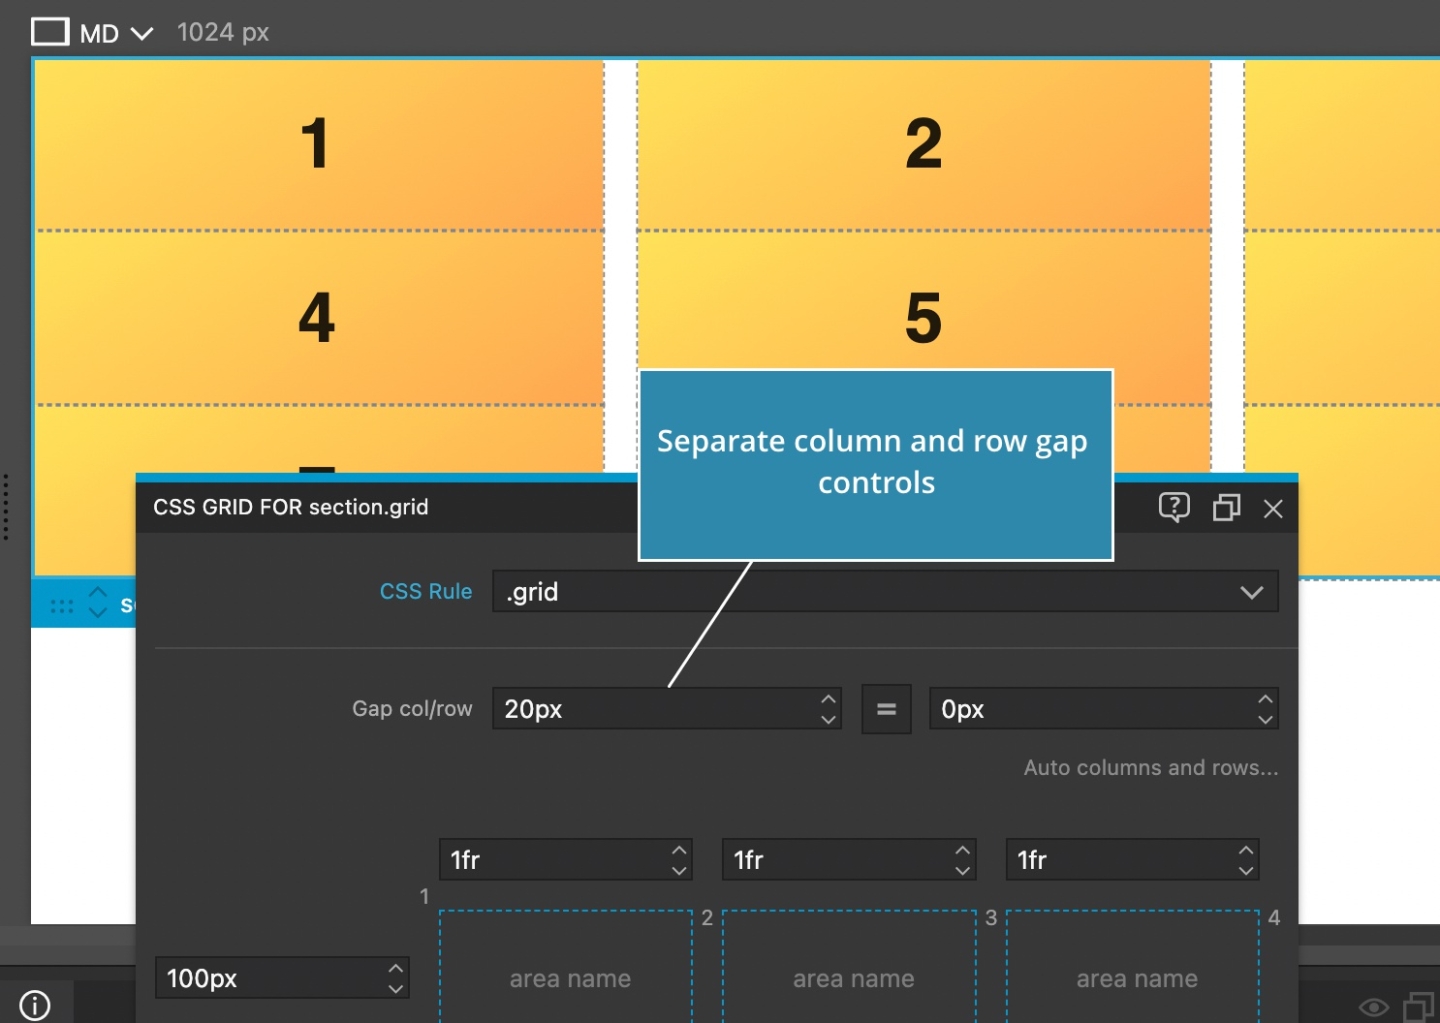Screen dimensions: 1440x1023
Task: Click the overlapping squares icon at bottom right
Action: (1420, 1008)
